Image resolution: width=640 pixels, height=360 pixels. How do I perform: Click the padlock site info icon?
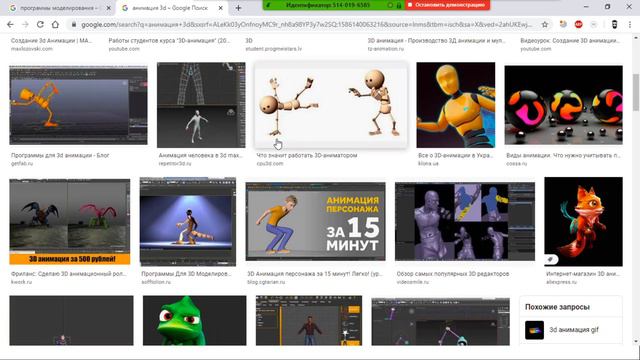[73, 24]
